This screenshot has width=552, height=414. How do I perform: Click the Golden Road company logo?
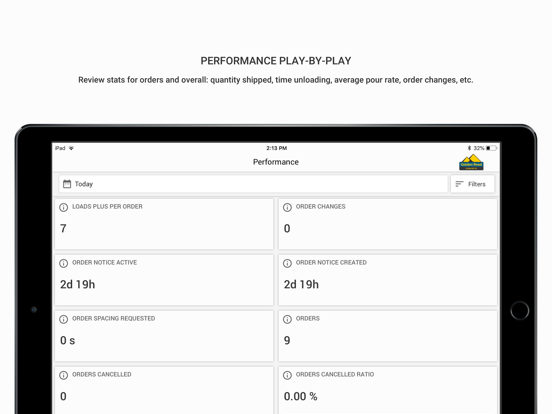point(471,162)
